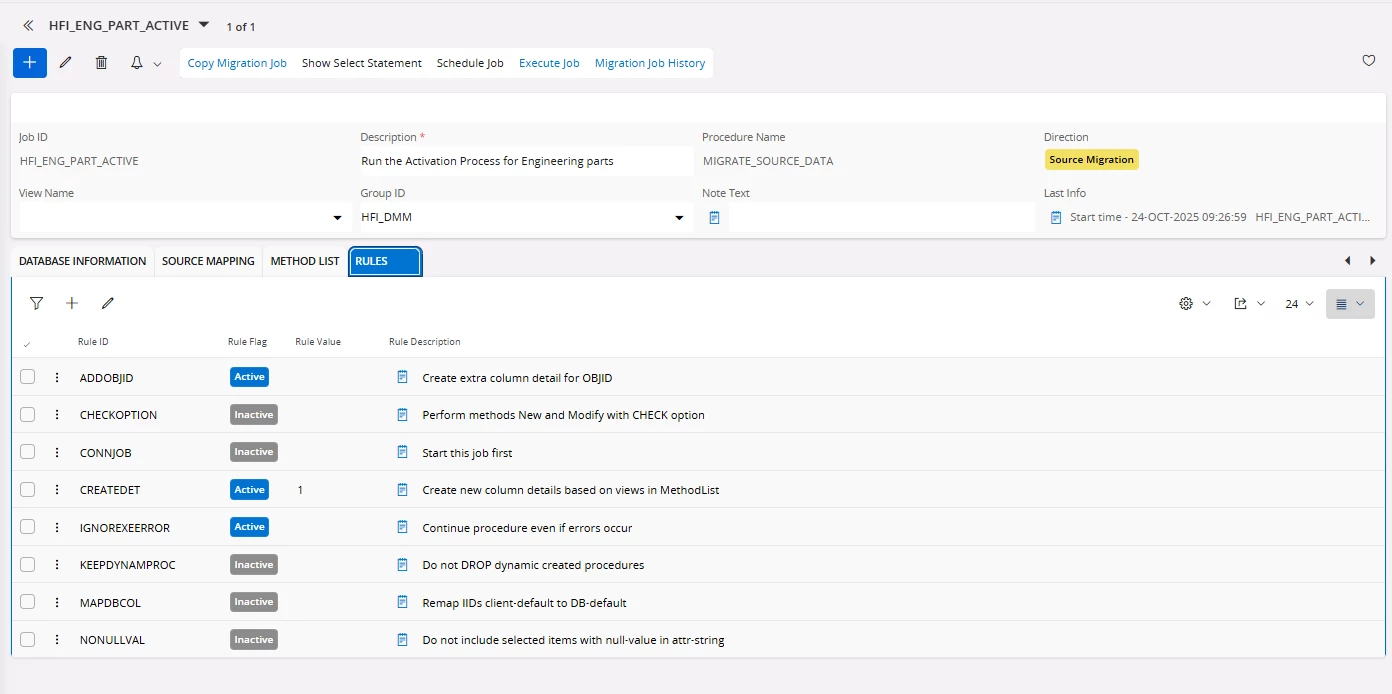The width and height of the screenshot is (1392, 694).
Task: Open the filter funnel in rules list
Action: click(x=37, y=303)
